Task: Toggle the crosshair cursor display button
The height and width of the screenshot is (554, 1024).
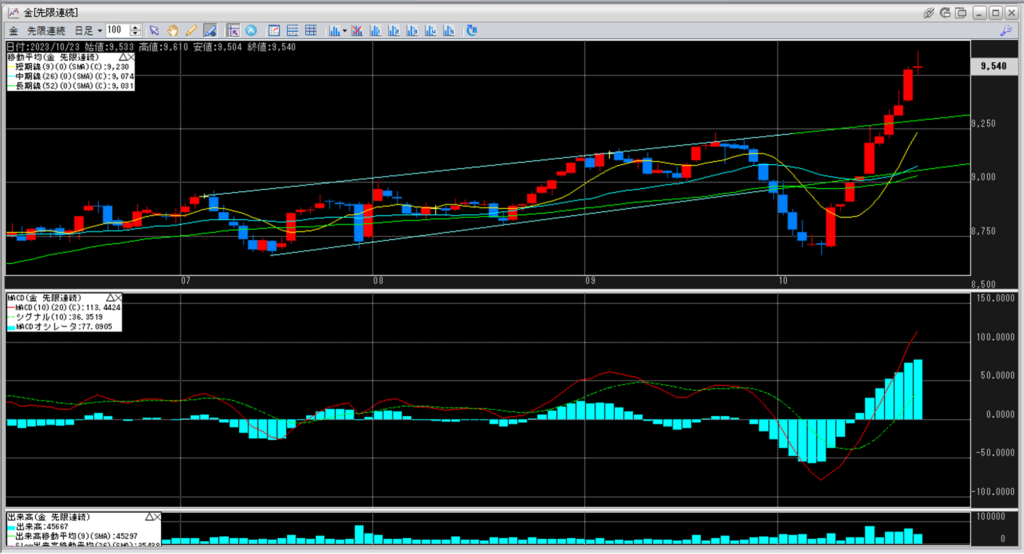Action: tap(233, 30)
